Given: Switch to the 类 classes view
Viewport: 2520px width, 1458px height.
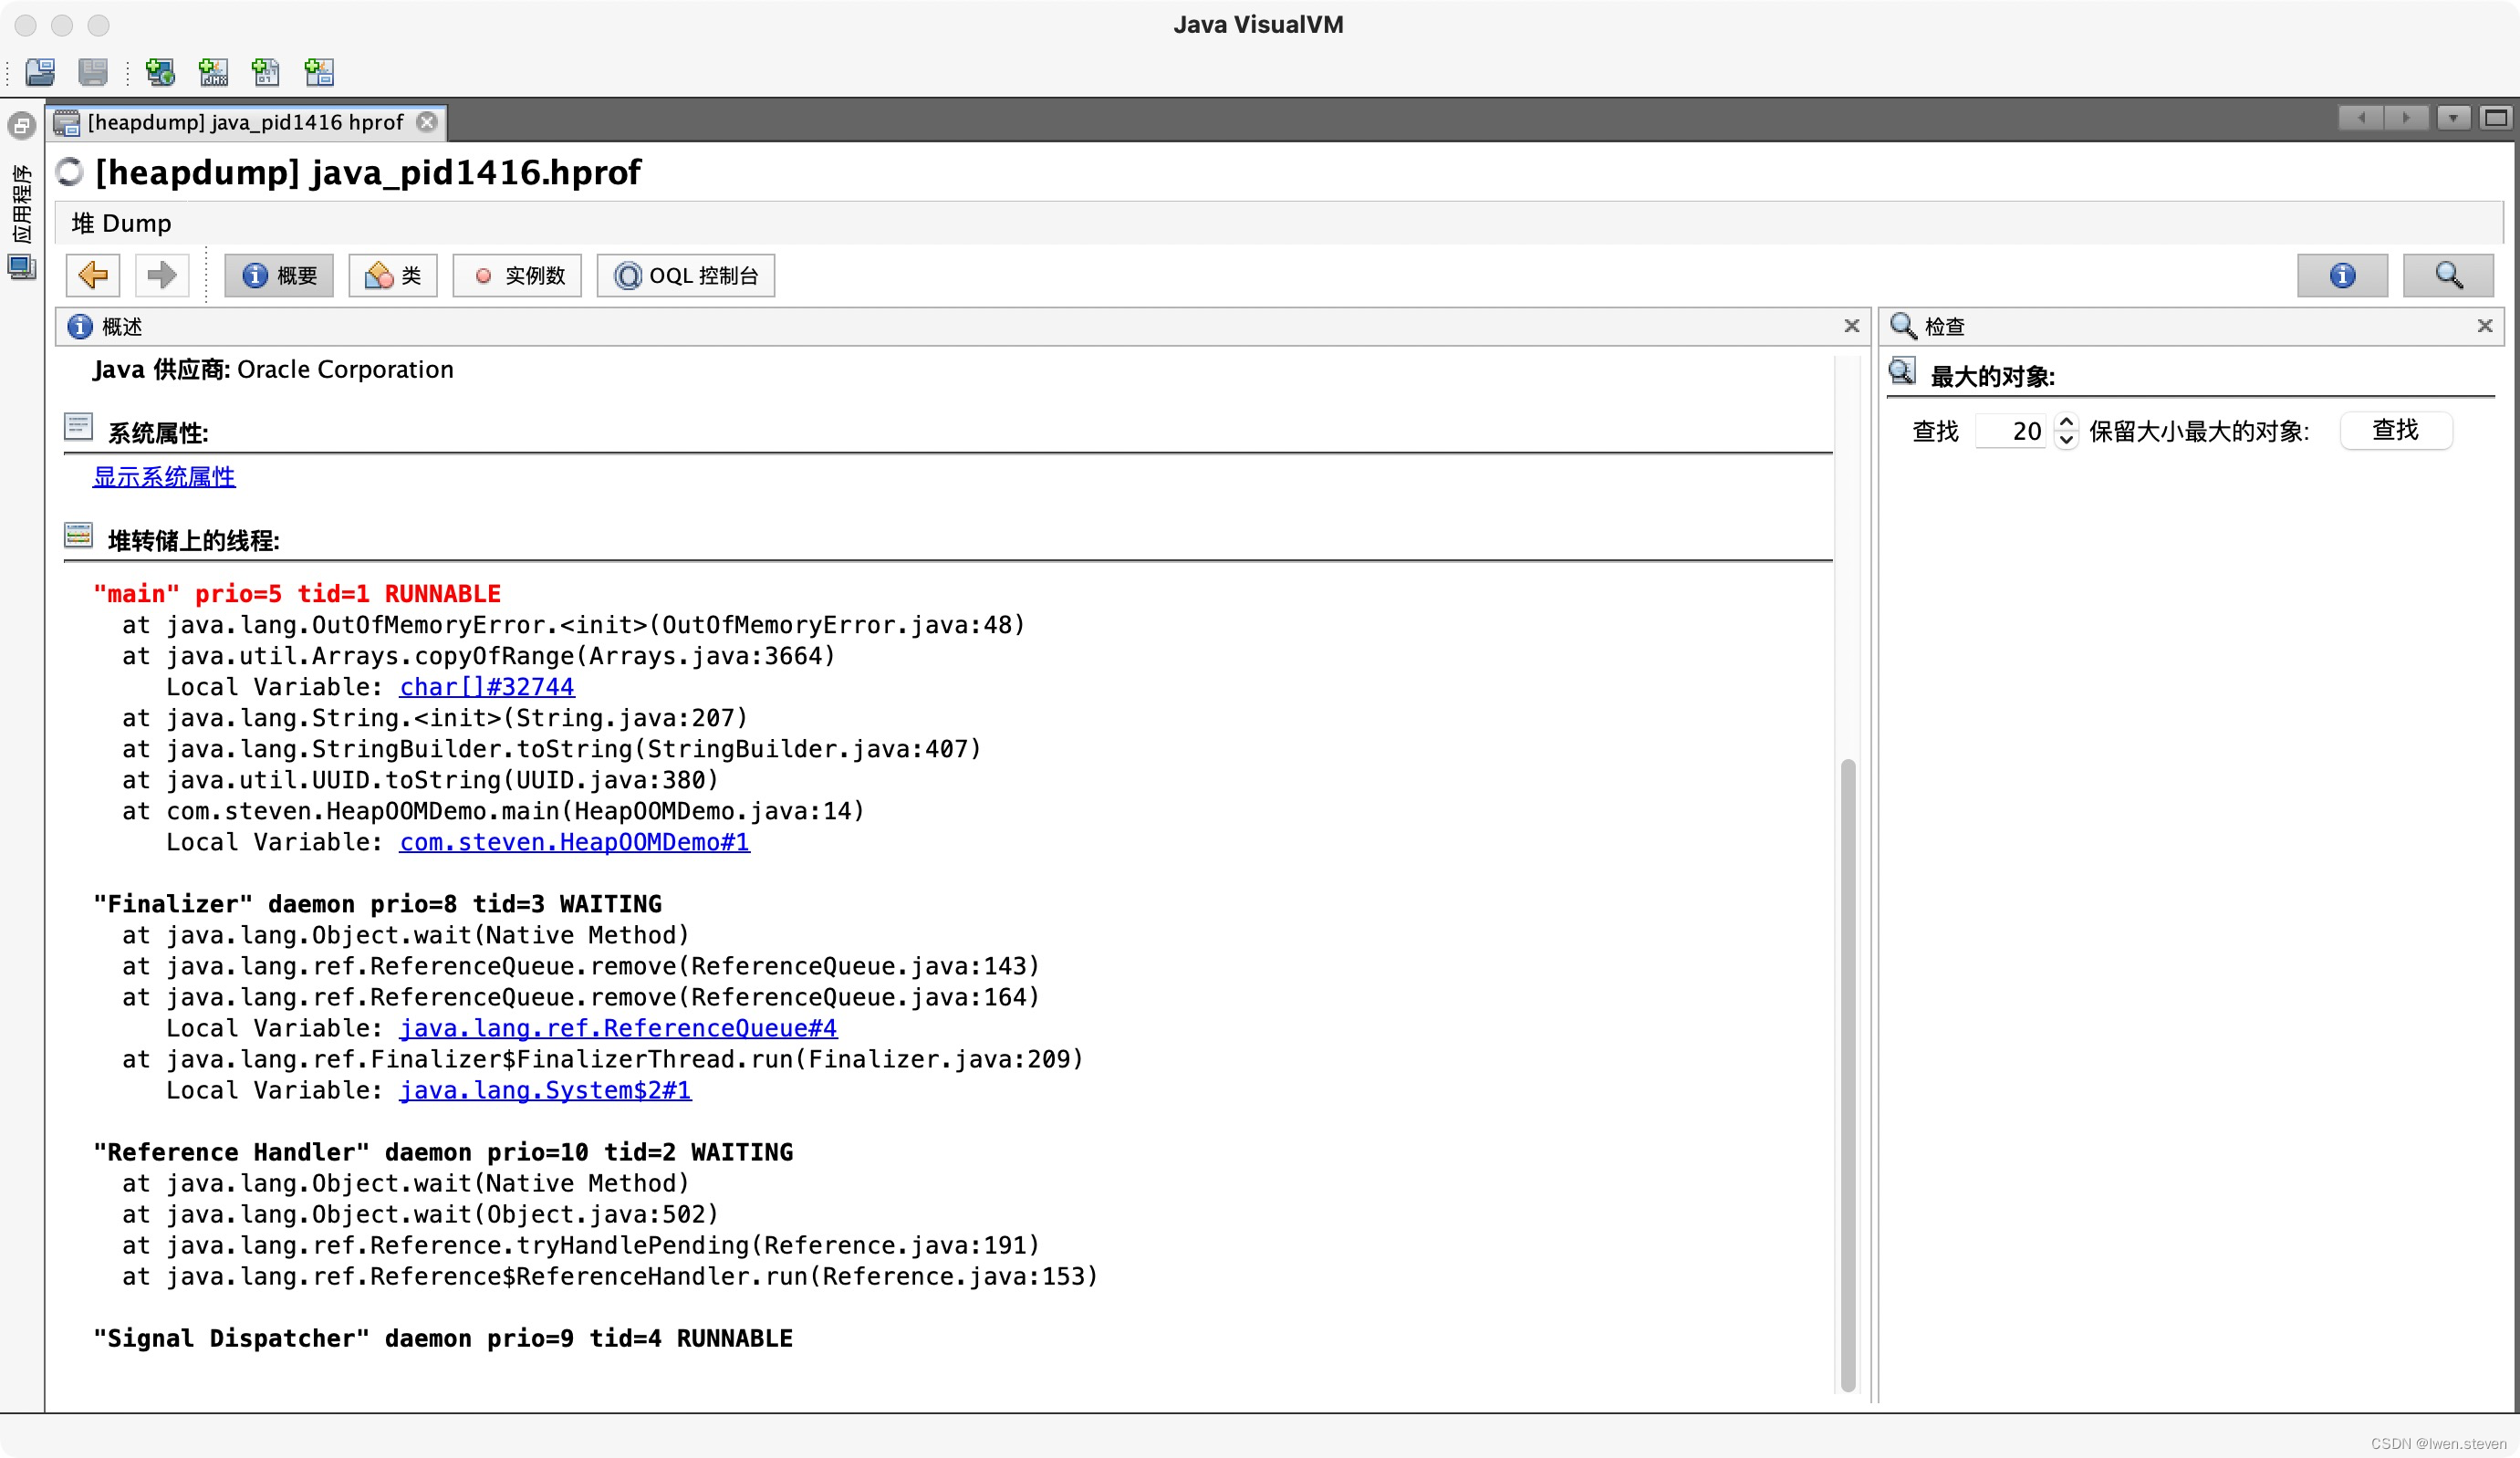Looking at the screenshot, I should [393, 275].
